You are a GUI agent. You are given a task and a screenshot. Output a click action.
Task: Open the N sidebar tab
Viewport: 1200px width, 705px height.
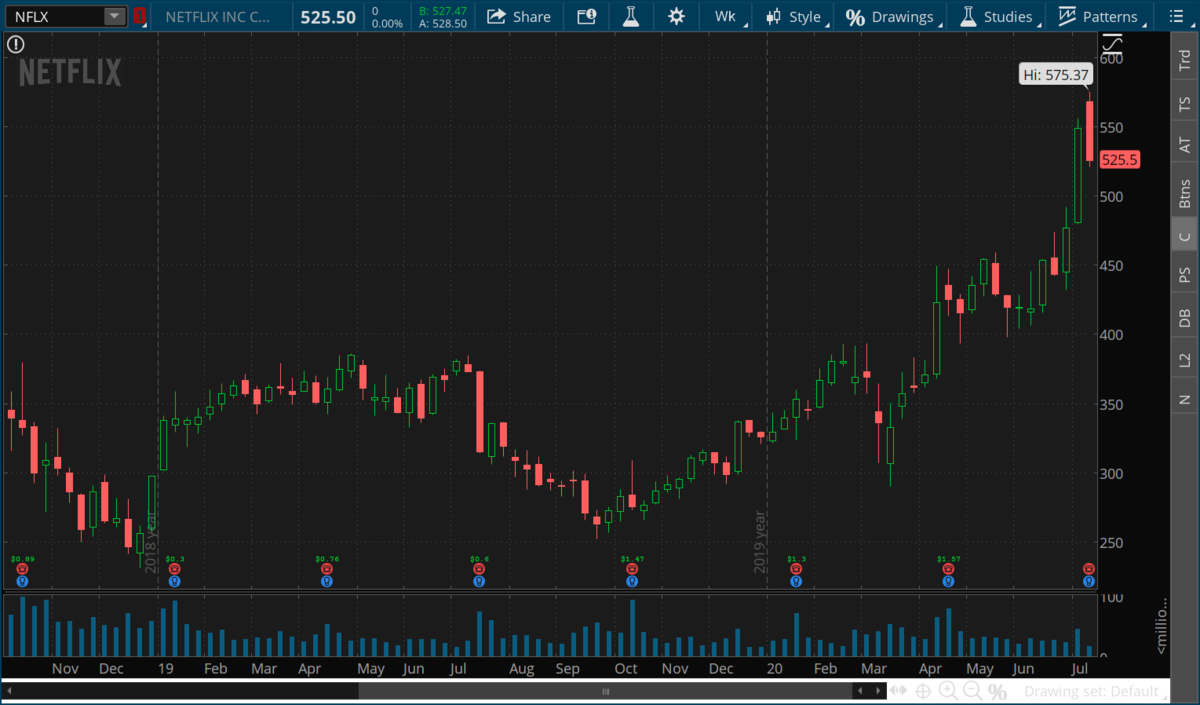coord(1185,400)
